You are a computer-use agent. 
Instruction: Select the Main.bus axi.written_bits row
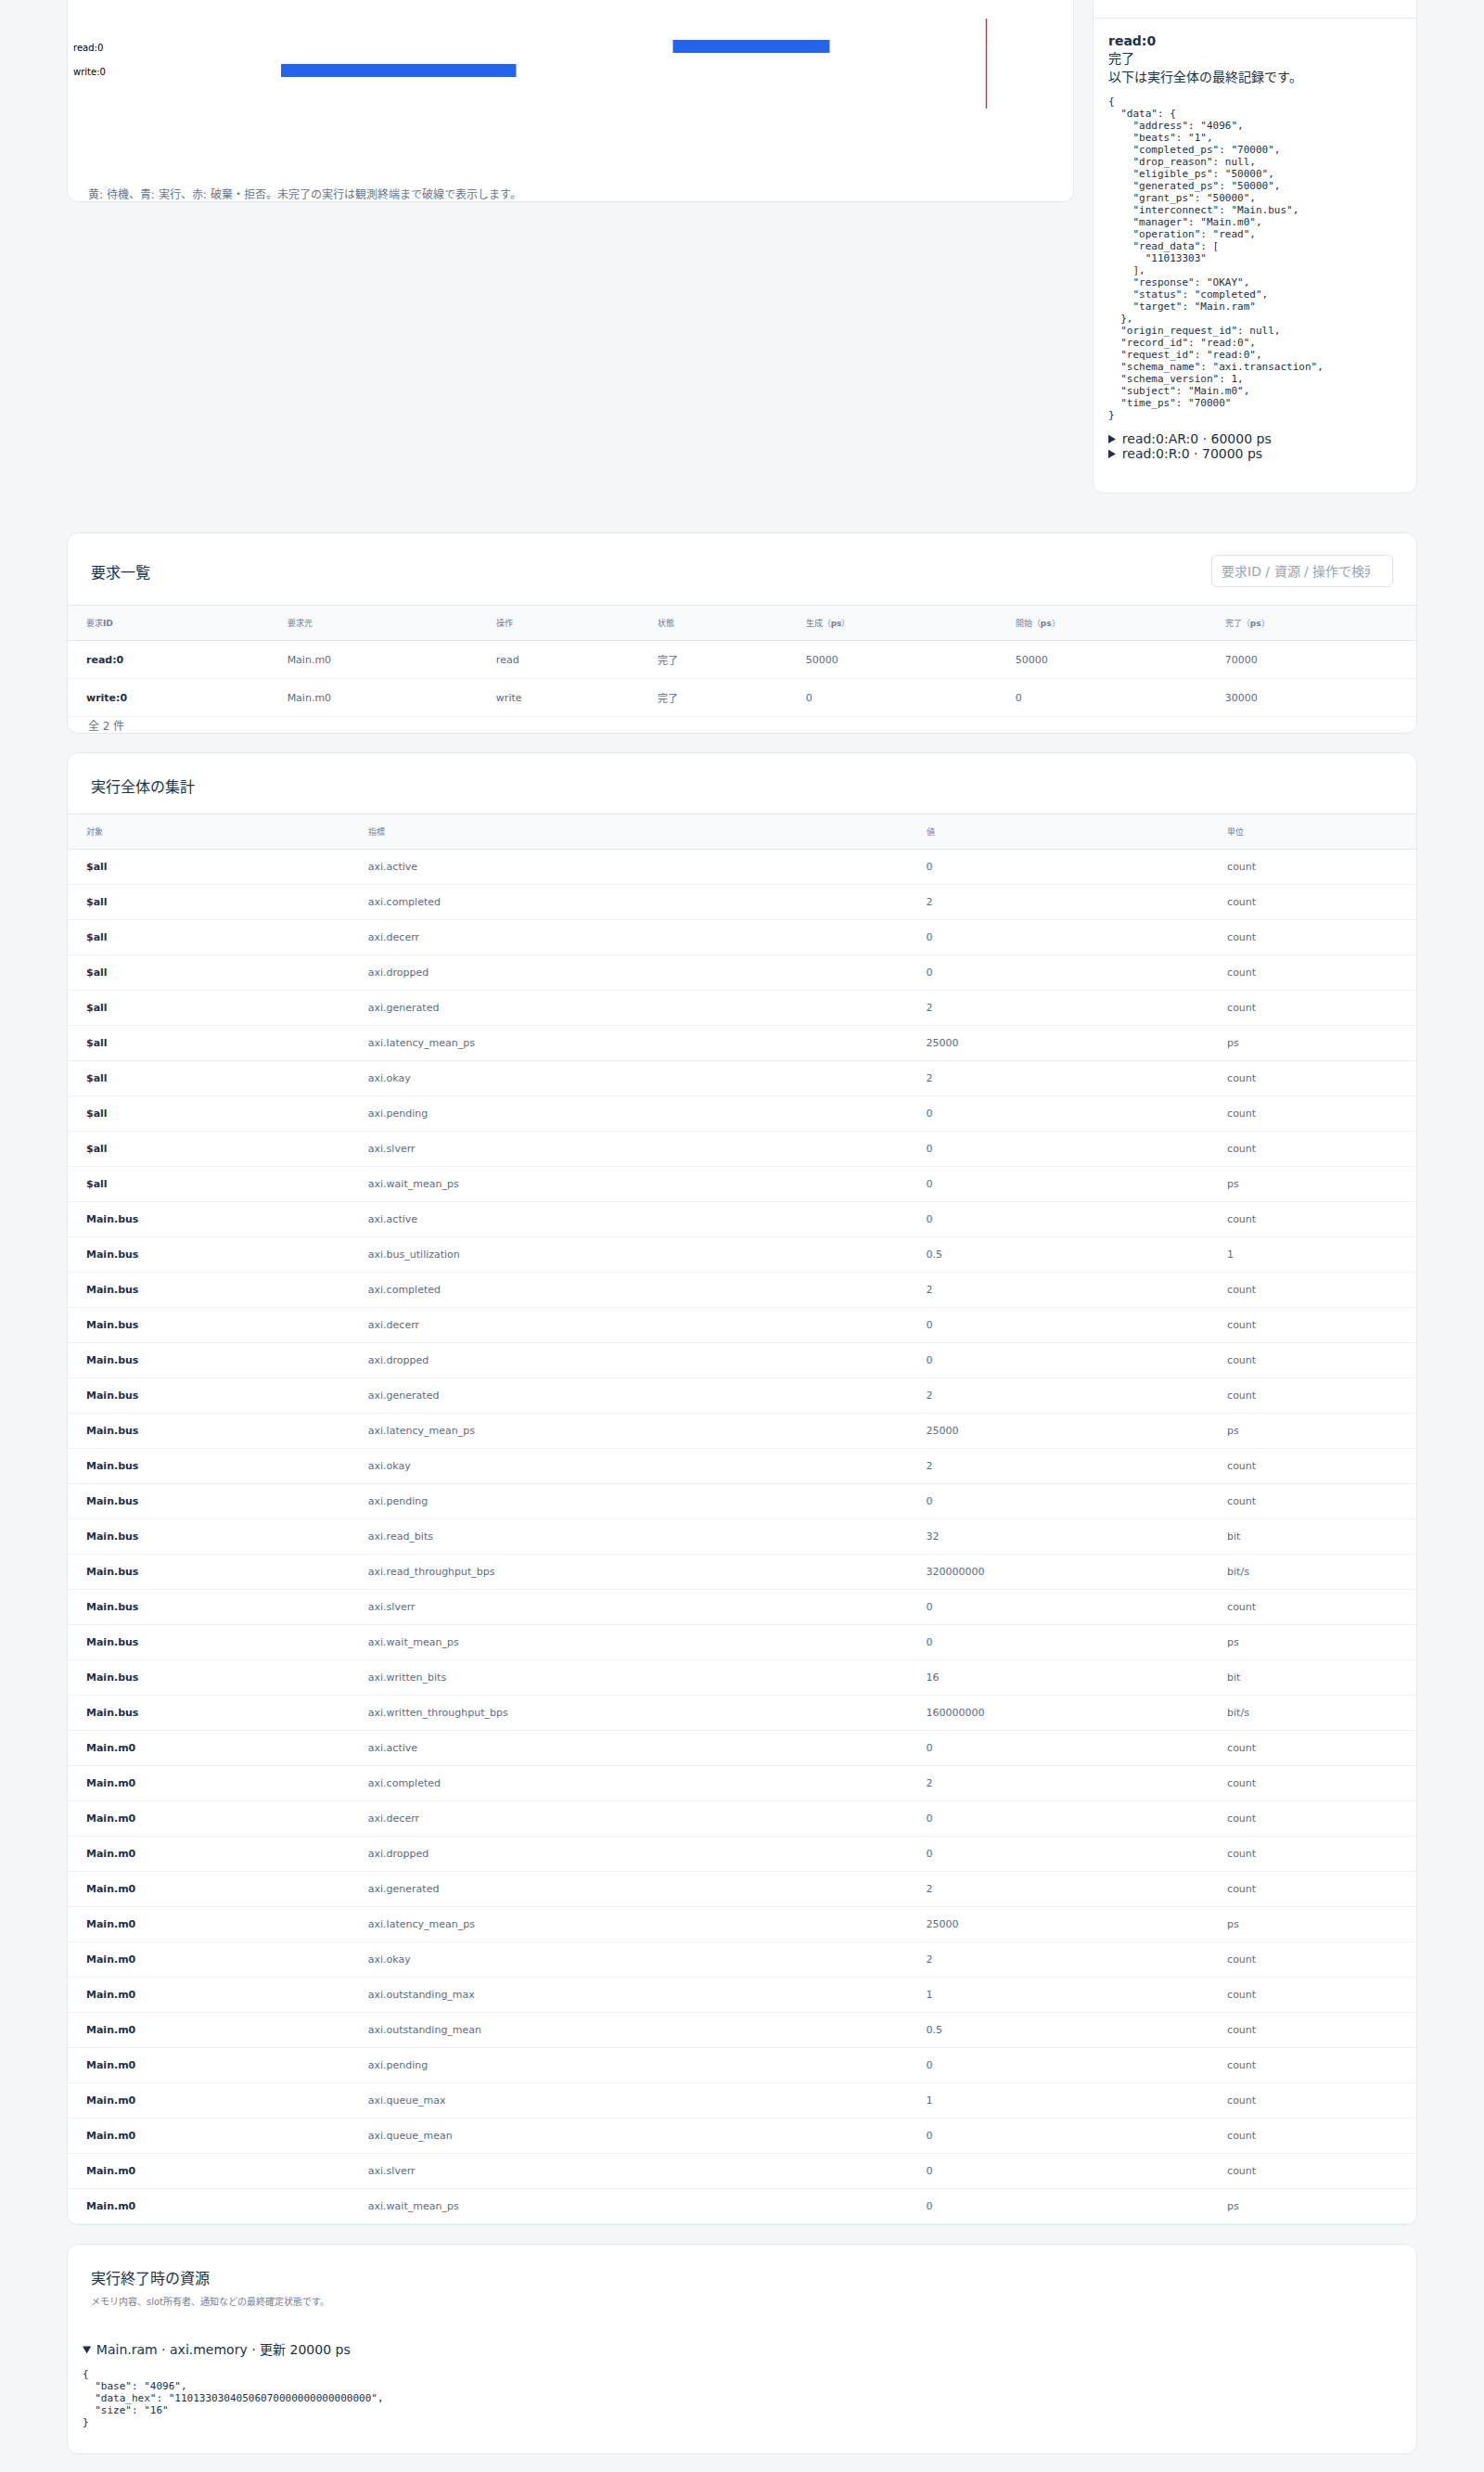(x=741, y=1677)
